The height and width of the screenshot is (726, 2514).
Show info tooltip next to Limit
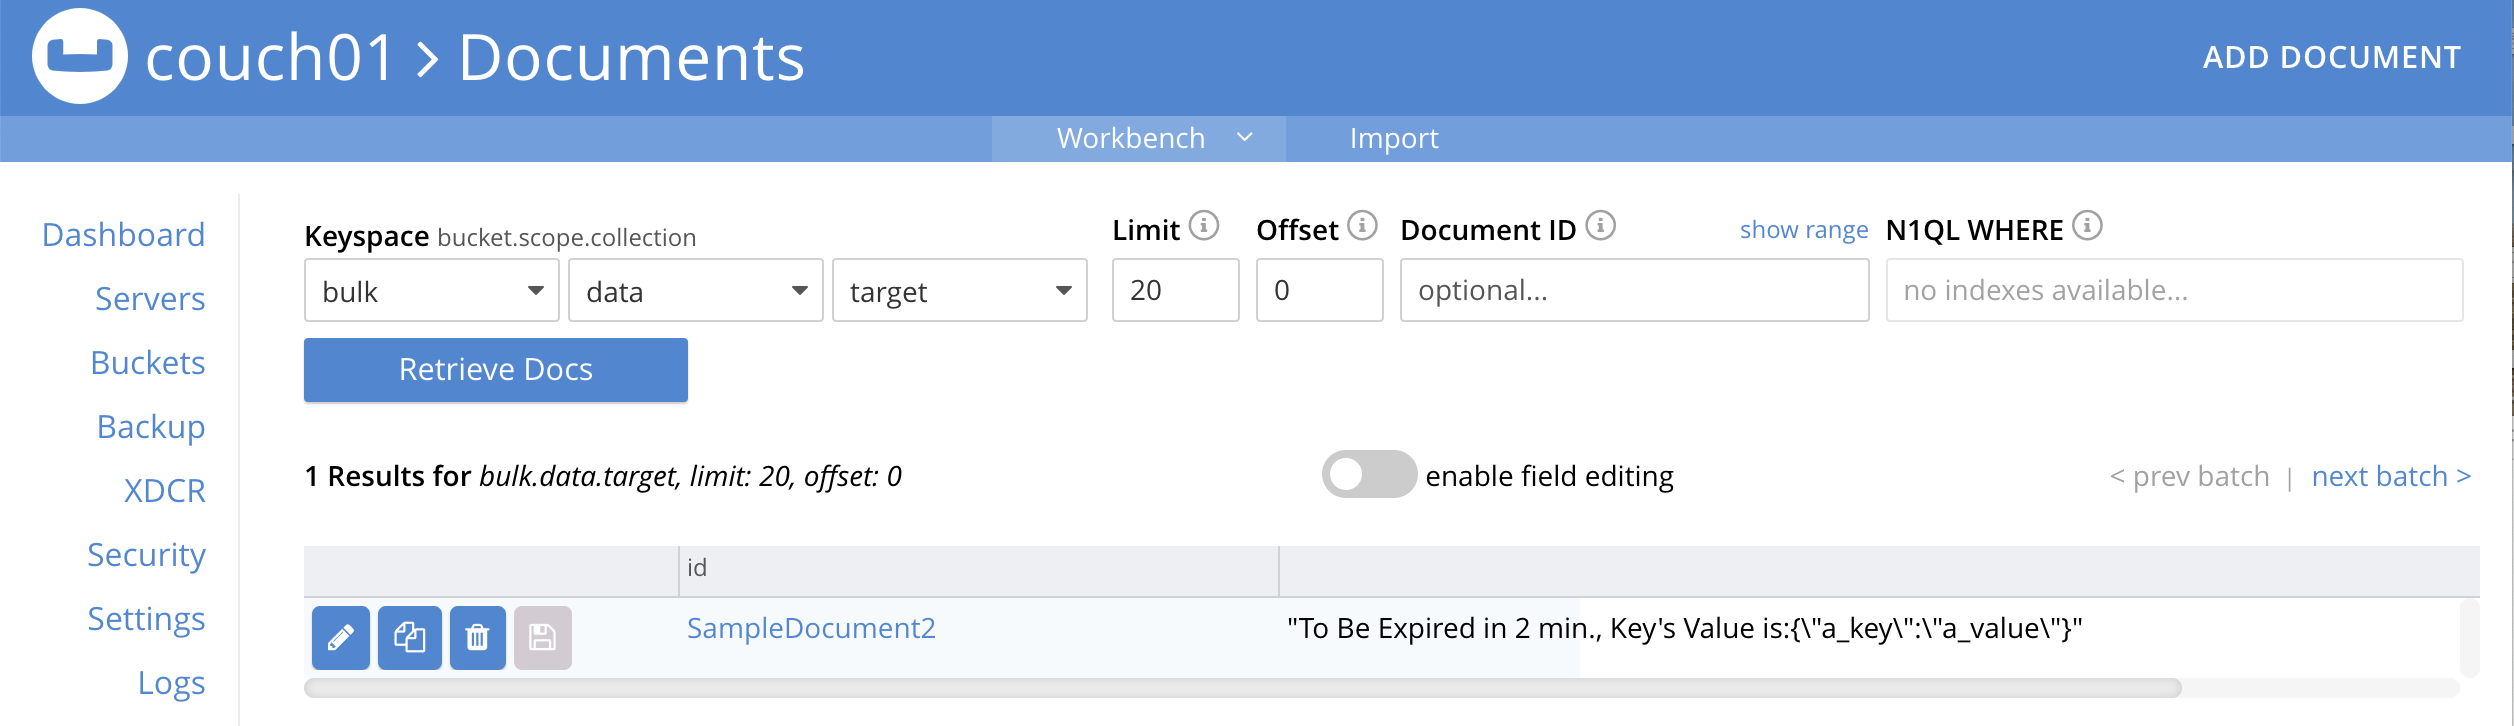pos(1204,226)
